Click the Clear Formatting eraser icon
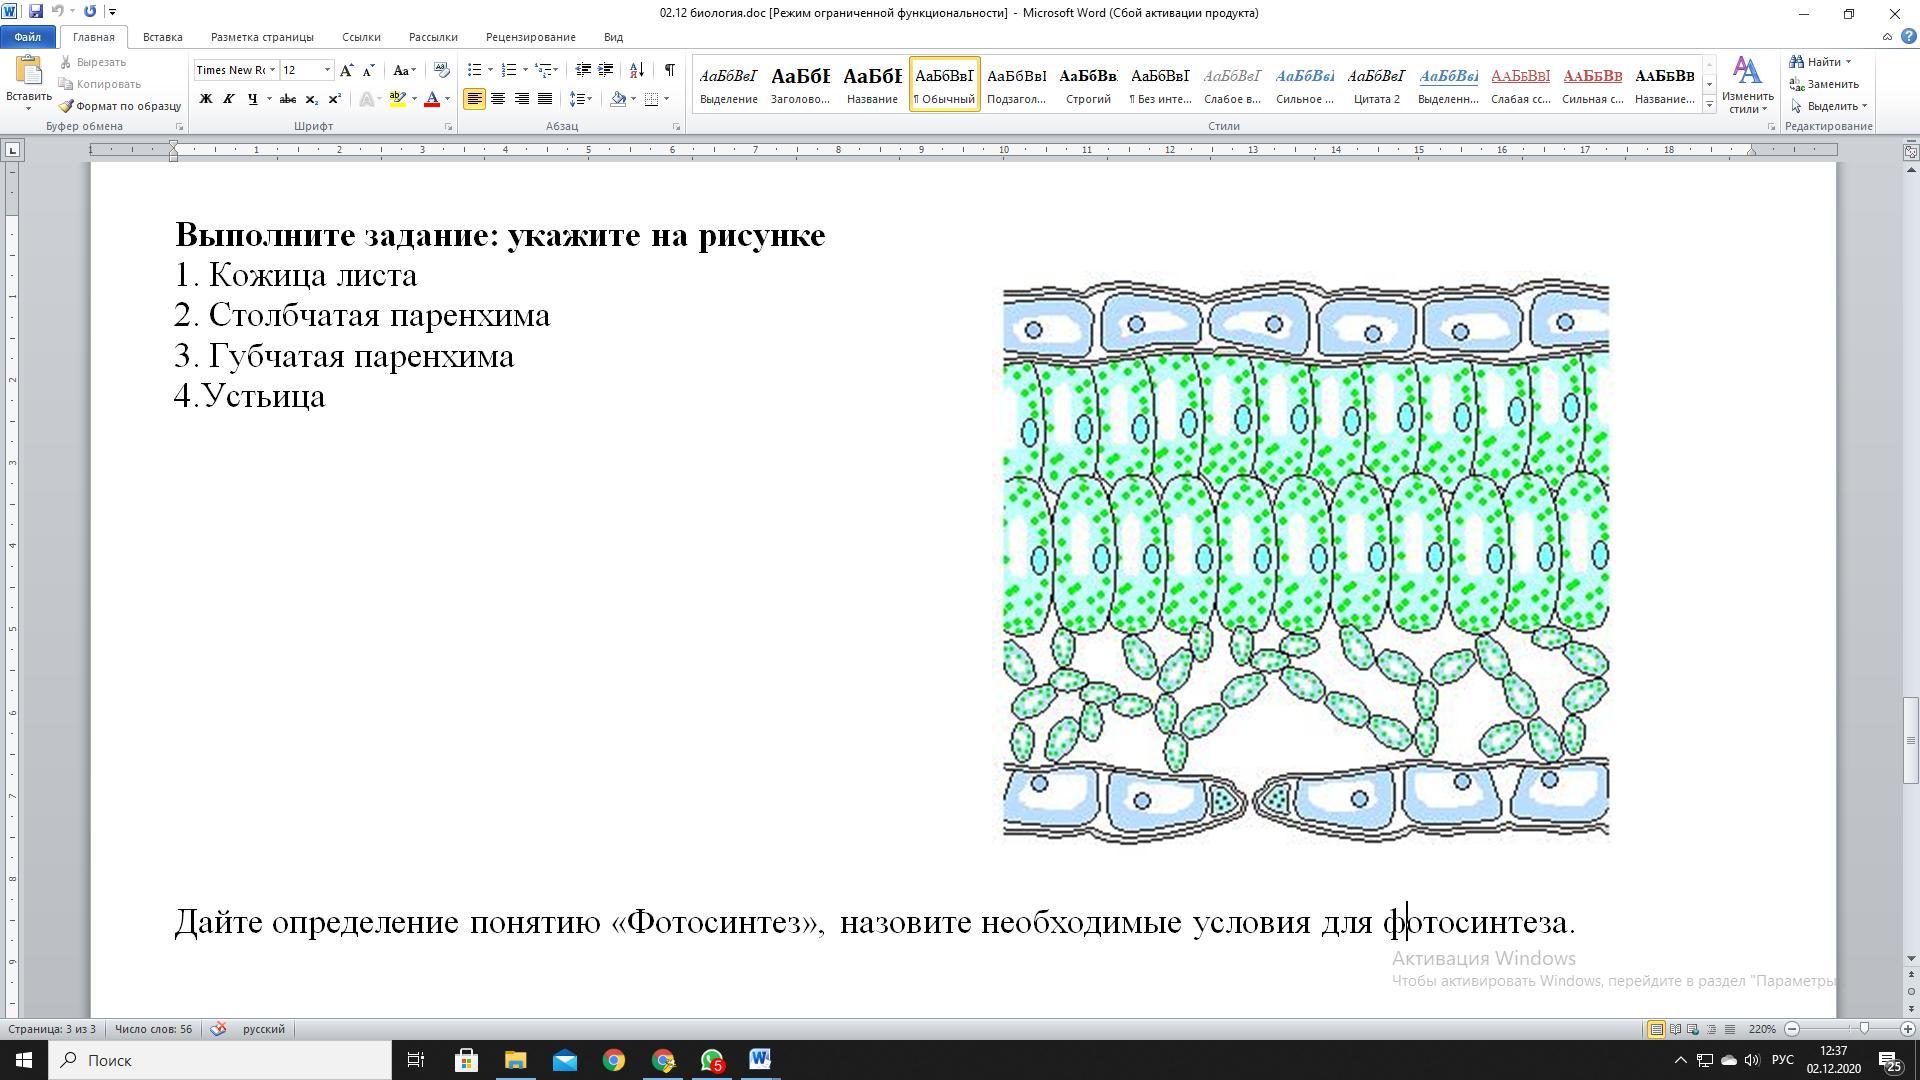1920x1080 pixels. coord(441,70)
